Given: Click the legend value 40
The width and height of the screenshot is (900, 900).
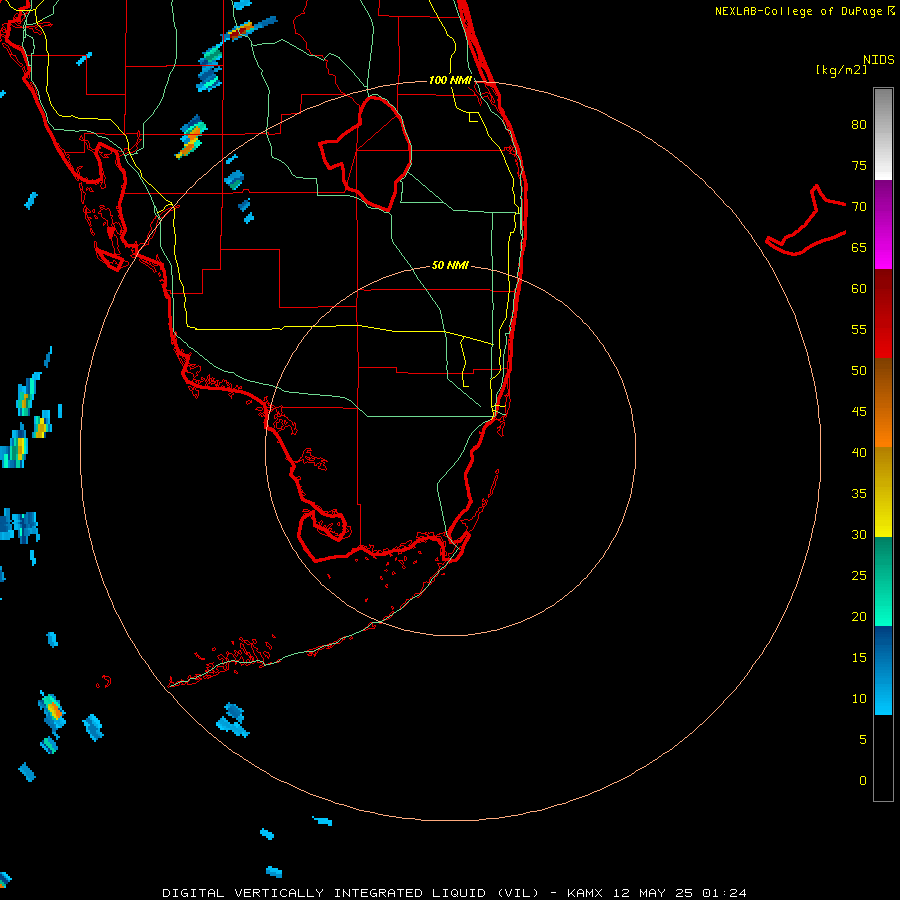Looking at the screenshot, I should click(859, 452).
